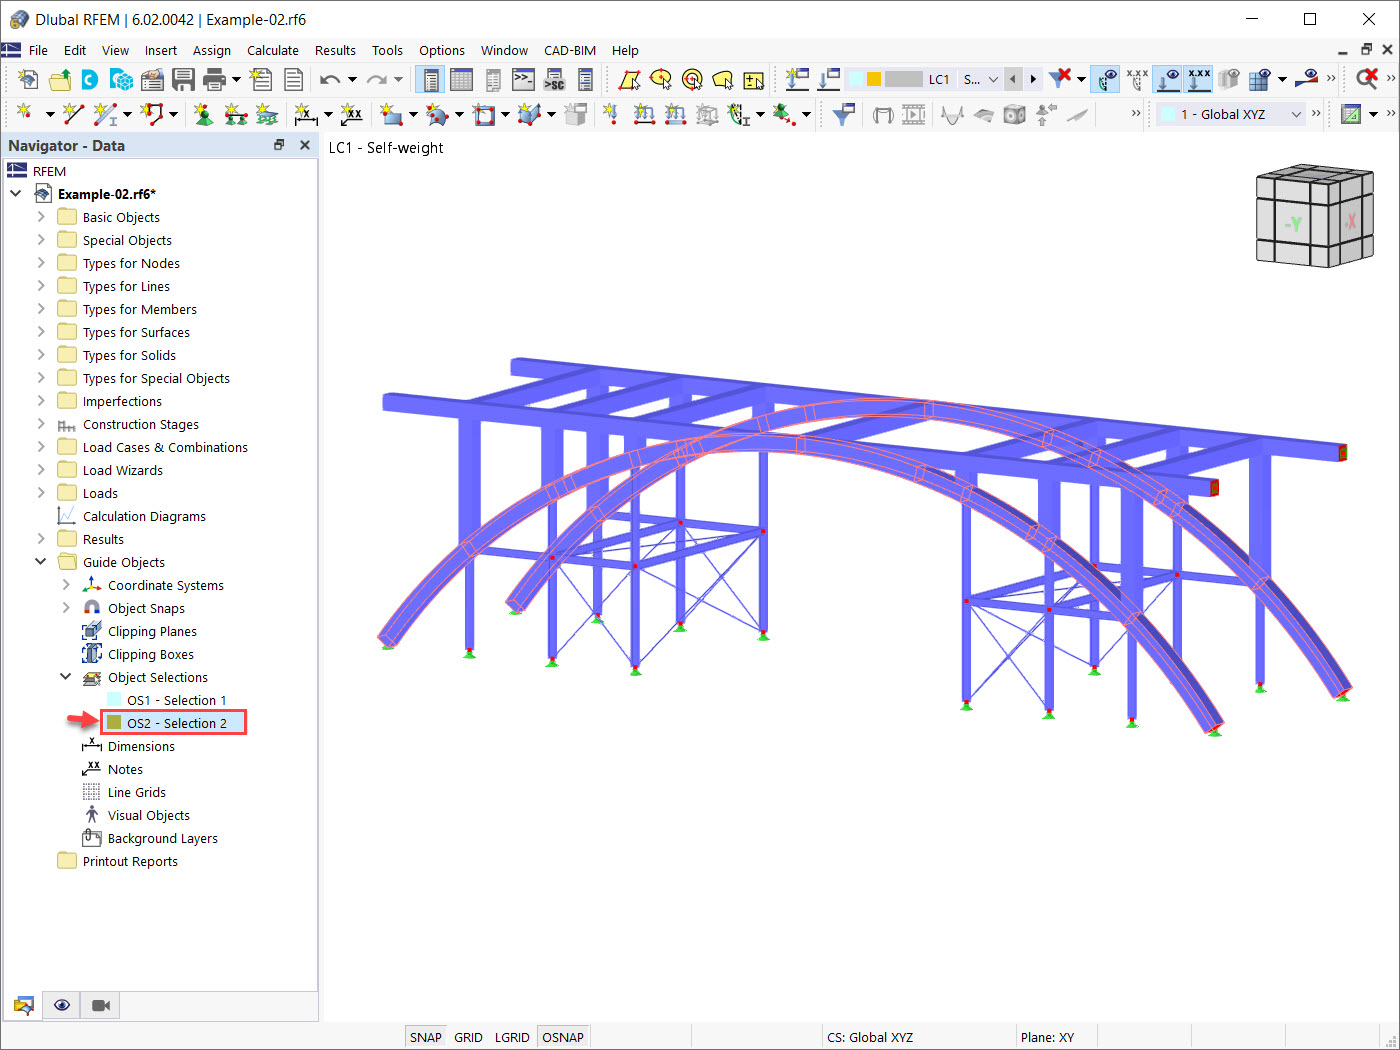Open the Options menu
The height and width of the screenshot is (1050, 1400).
coord(442,50)
